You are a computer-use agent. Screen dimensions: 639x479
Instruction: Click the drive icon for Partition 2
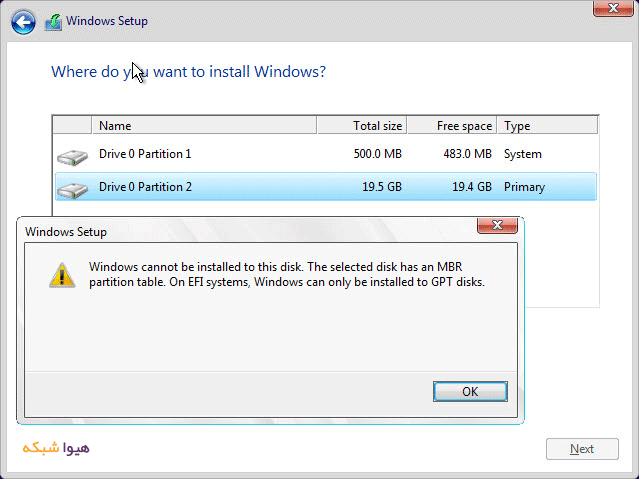click(72, 188)
